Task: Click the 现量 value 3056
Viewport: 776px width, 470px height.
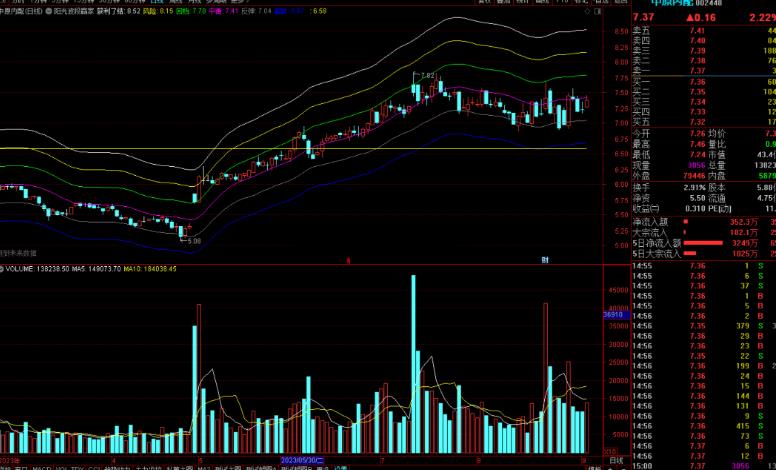Action: coord(696,165)
